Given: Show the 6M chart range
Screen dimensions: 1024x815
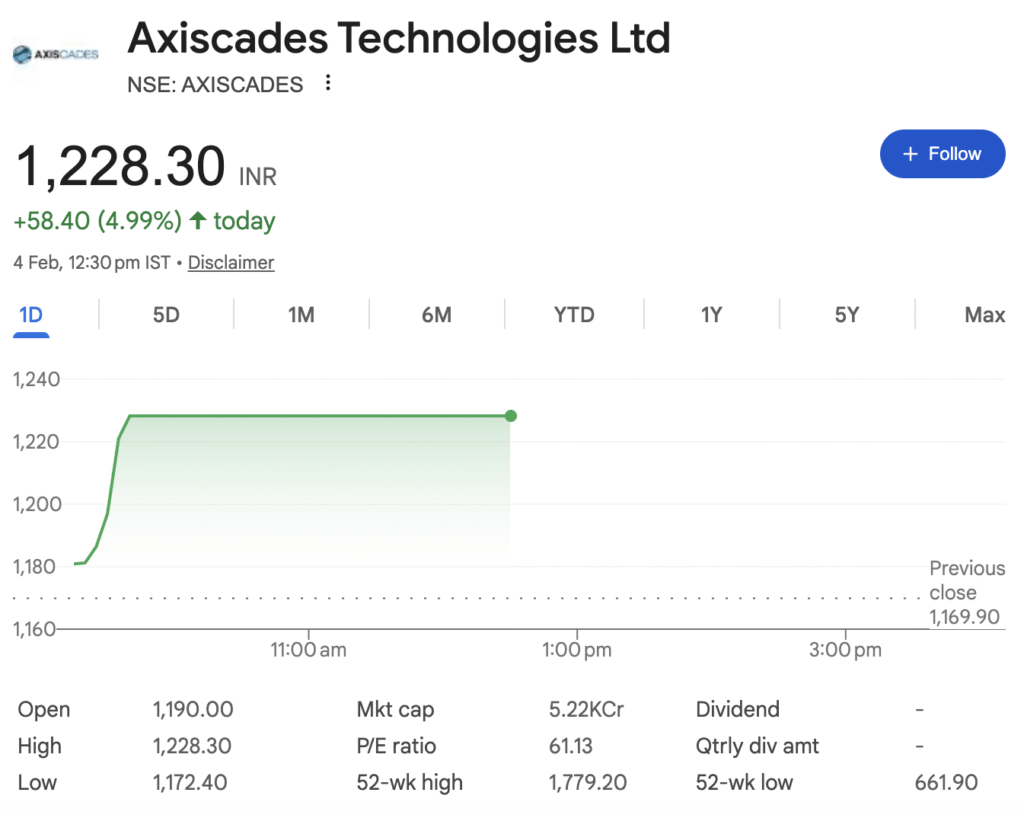Looking at the screenshot, I should coord(437,315).
